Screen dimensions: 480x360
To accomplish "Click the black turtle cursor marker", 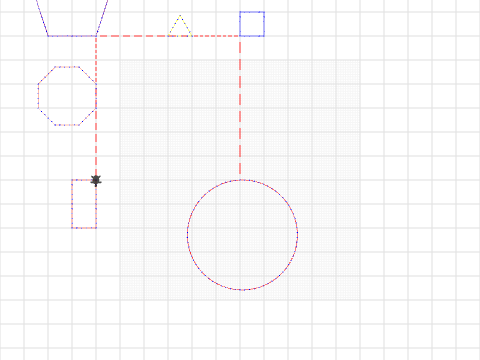I will pyautogui.click(x=96, y=180).
